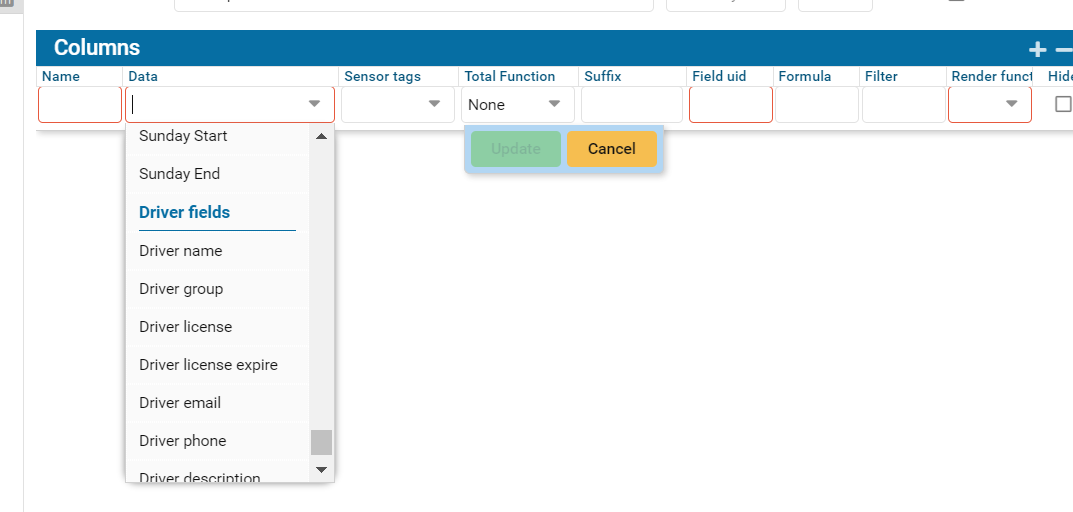The height and width of the screenshot is (512, 1073).
Task: Select Driver email from dropdown list
Action: [180, 403]
